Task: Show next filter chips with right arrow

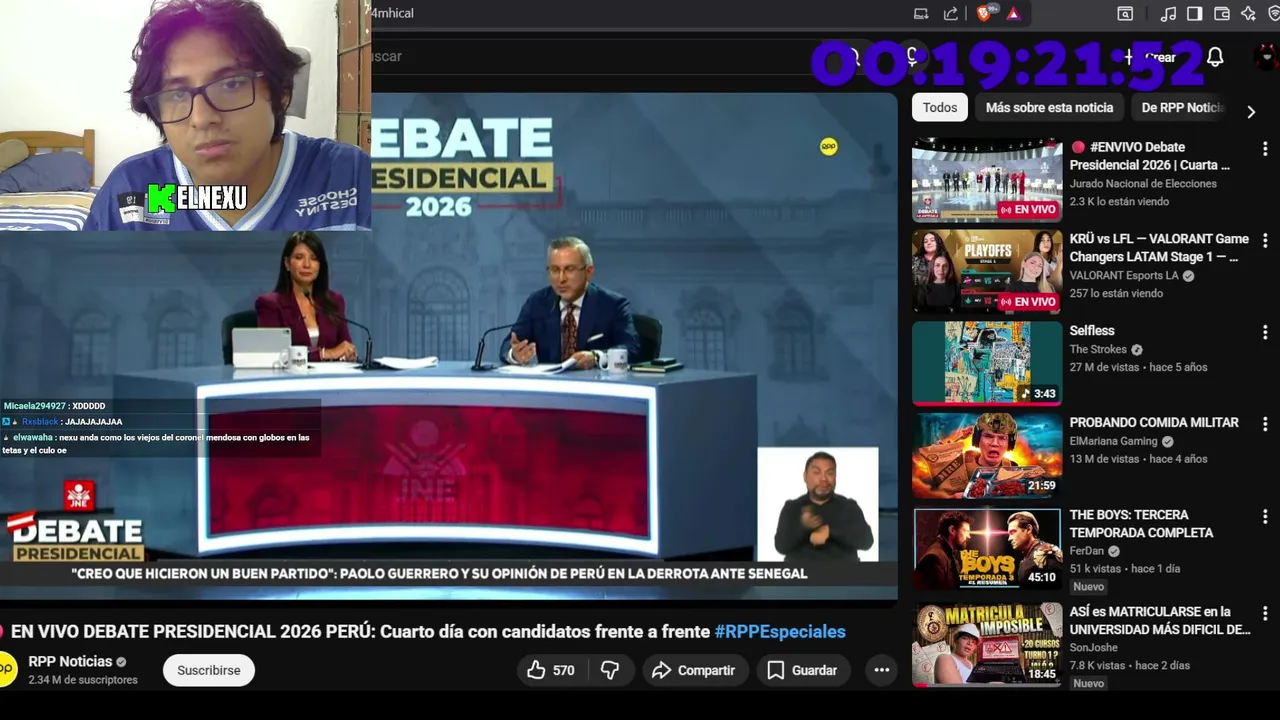Action: tap(1250, 112)
